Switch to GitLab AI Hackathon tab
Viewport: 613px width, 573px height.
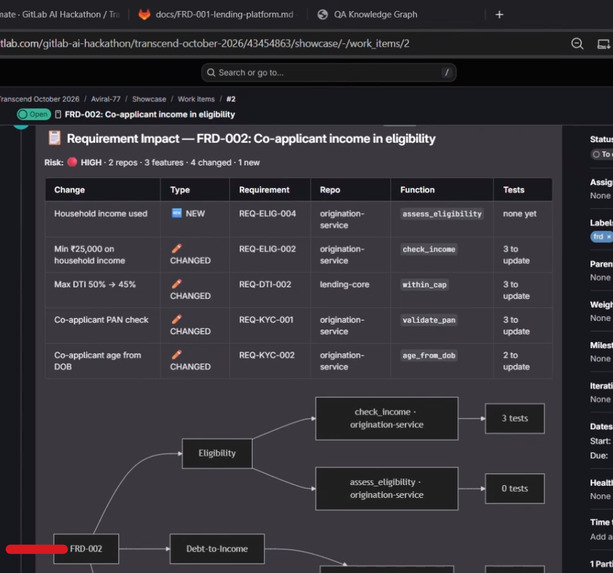pos(61,14)
